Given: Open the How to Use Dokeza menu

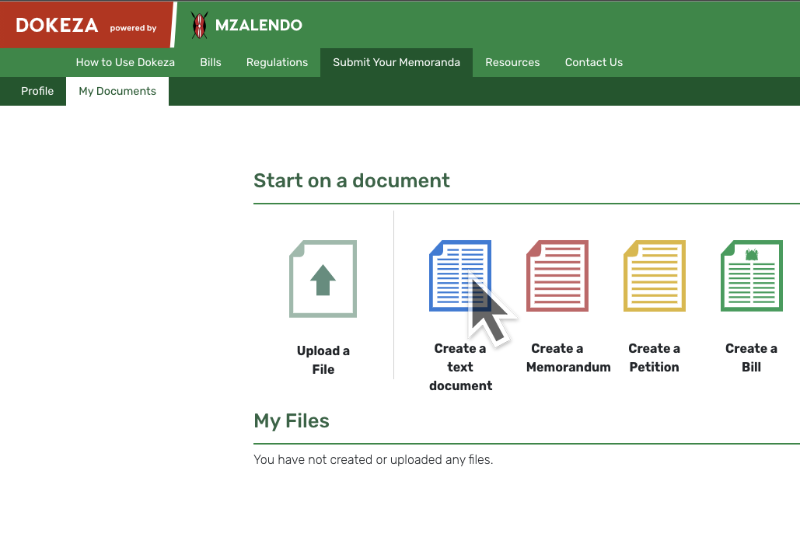Looking at the screenshot, I should coord(125,62).
